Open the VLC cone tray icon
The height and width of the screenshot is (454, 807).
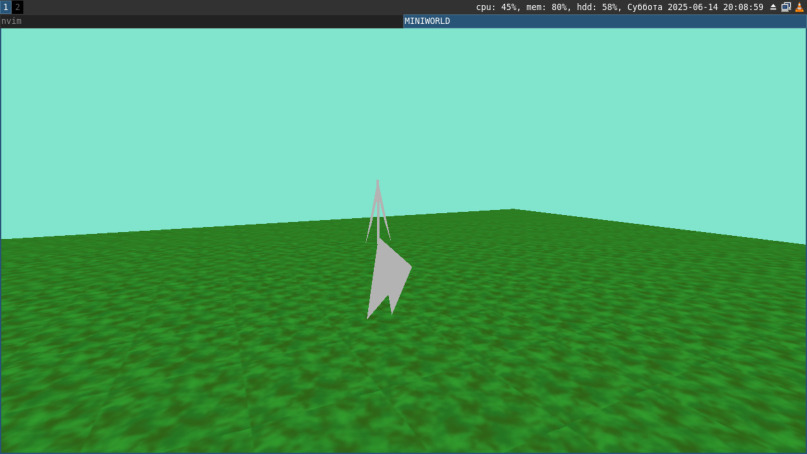pos(799,7)
